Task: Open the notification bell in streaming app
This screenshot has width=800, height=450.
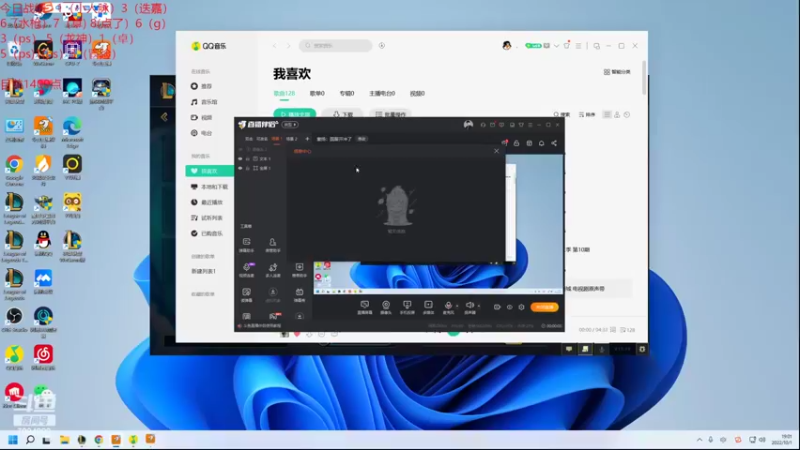Action: (x=541, y=143)
